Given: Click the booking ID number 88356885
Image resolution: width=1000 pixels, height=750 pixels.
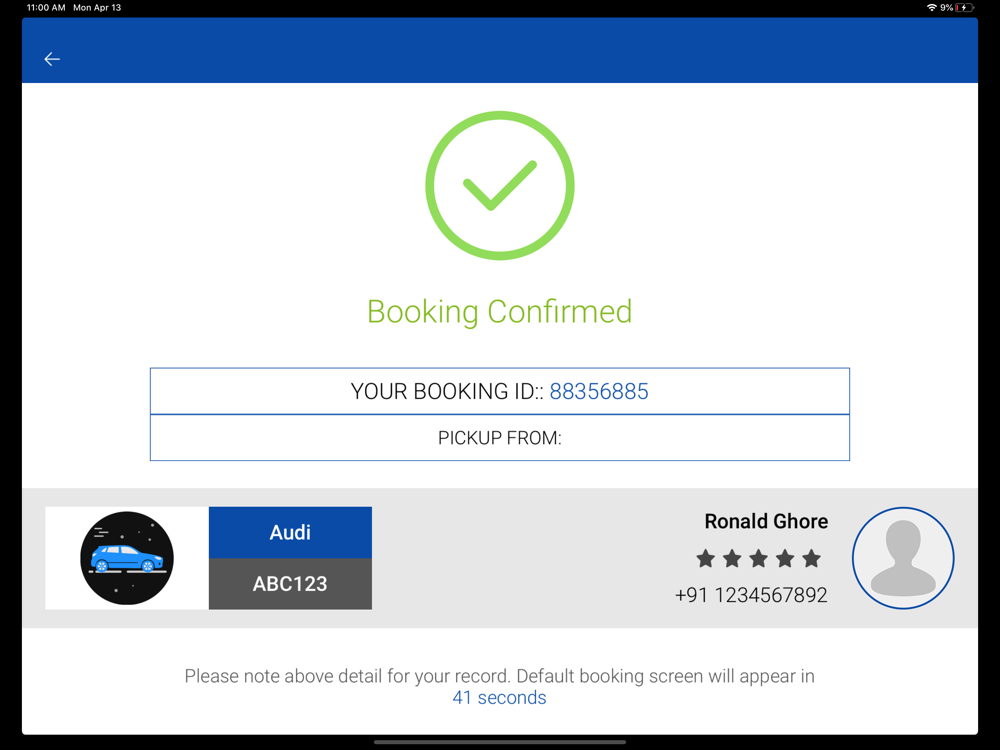Looking at the screenshot, I should click(x=599, y=391).
